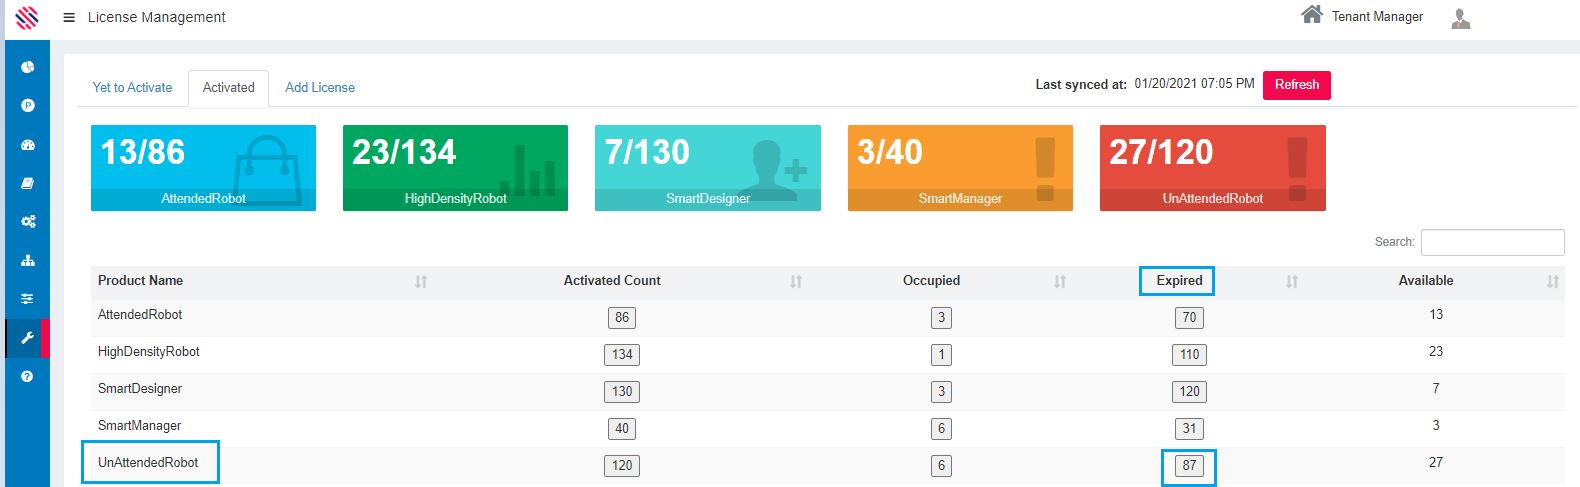This screenshot has height=487, width=1580.
Task: Open the pie chart sidebar icon
Action: click(x=28, y=67)
